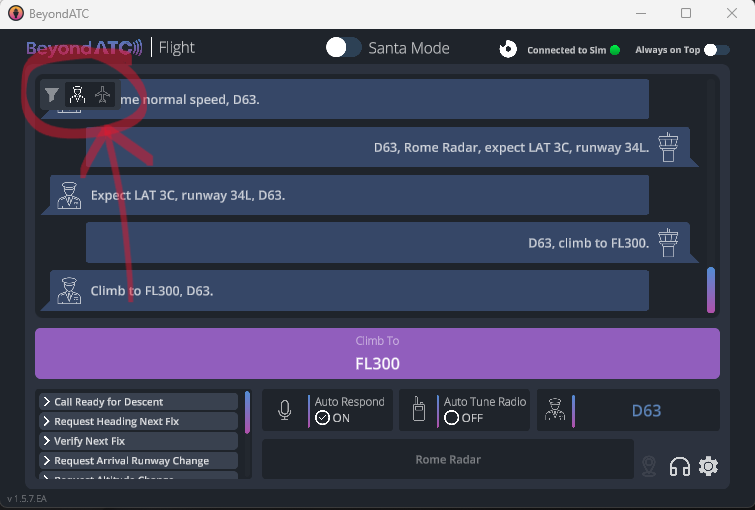755x510 pixels.
Task: Click the chat log scrollbar thumb
Action: point(711,290)
